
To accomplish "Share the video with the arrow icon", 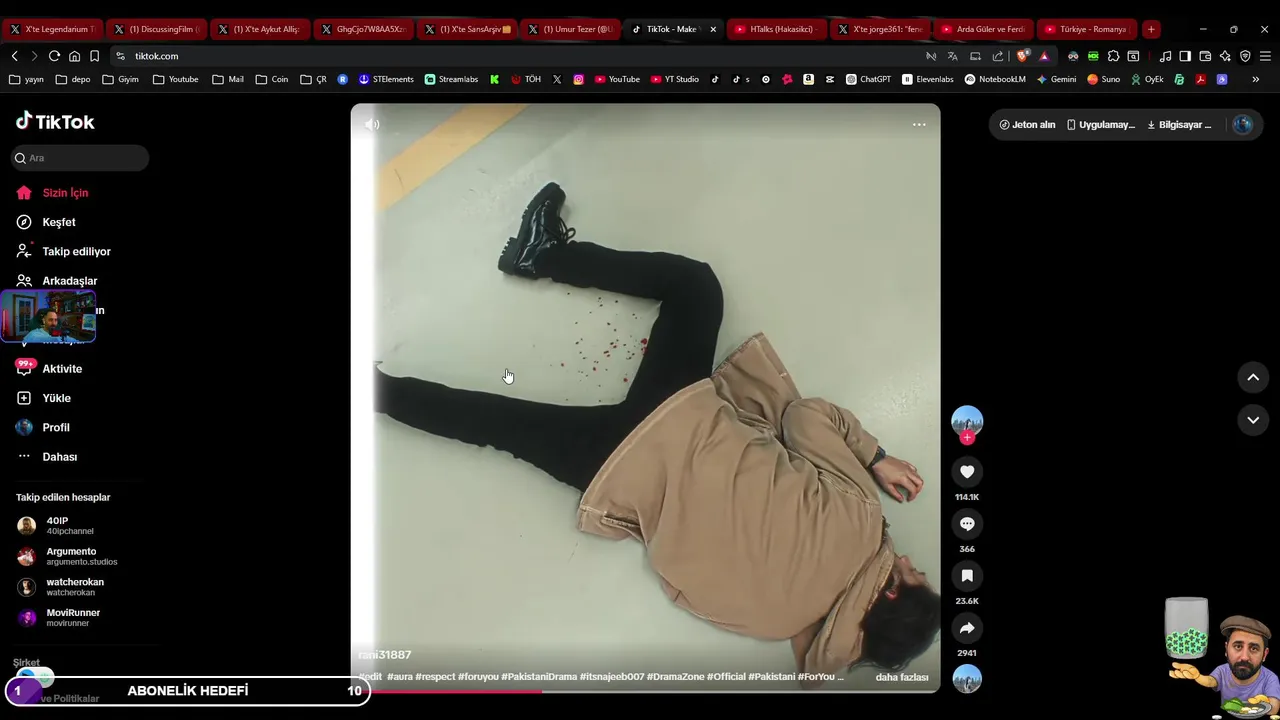I will pos(967,628).
